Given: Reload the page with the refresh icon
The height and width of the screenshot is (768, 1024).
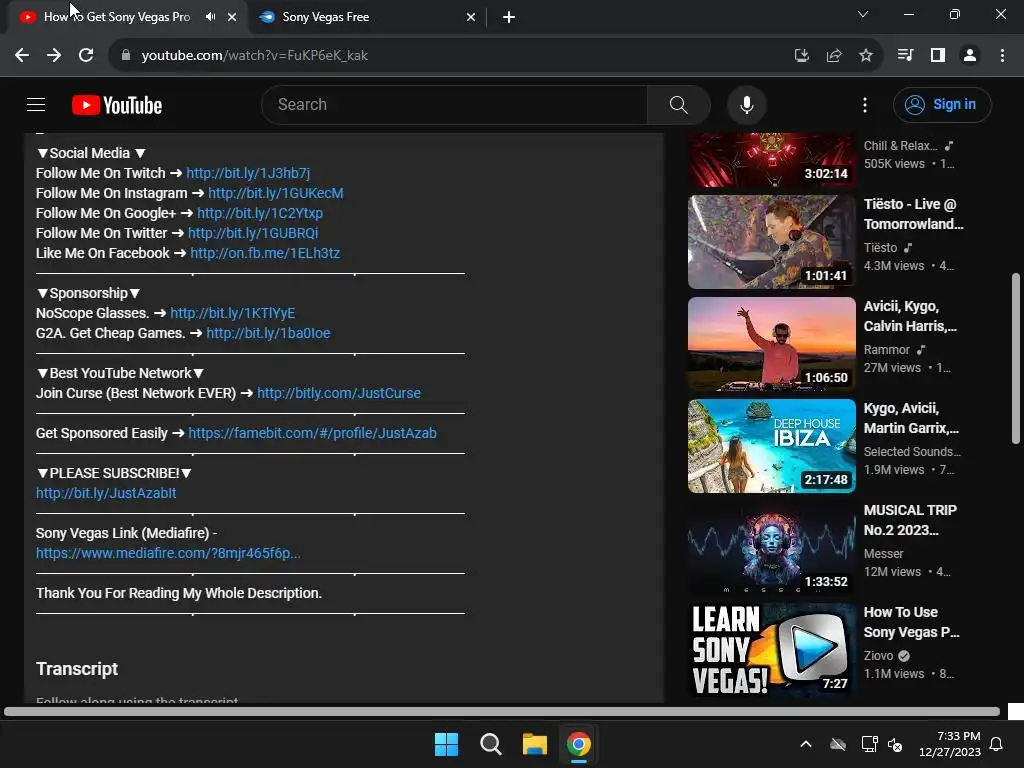Looking at the screenshot, I should [x=86, y=56].
